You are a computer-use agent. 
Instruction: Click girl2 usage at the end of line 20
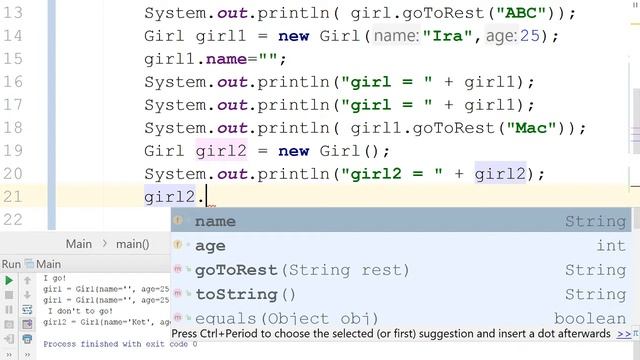click(x=500, y=174)
